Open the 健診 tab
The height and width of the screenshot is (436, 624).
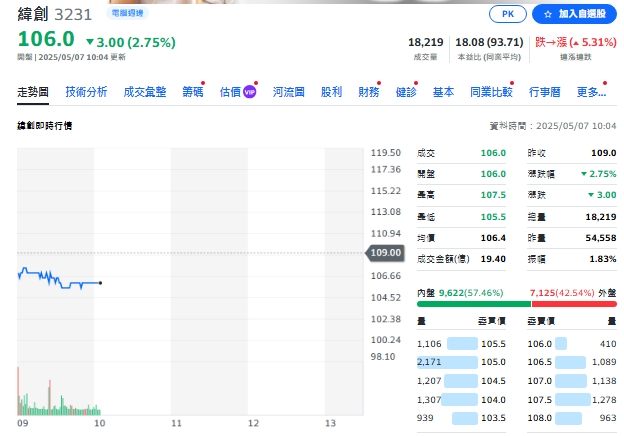(x=406, y=92)
